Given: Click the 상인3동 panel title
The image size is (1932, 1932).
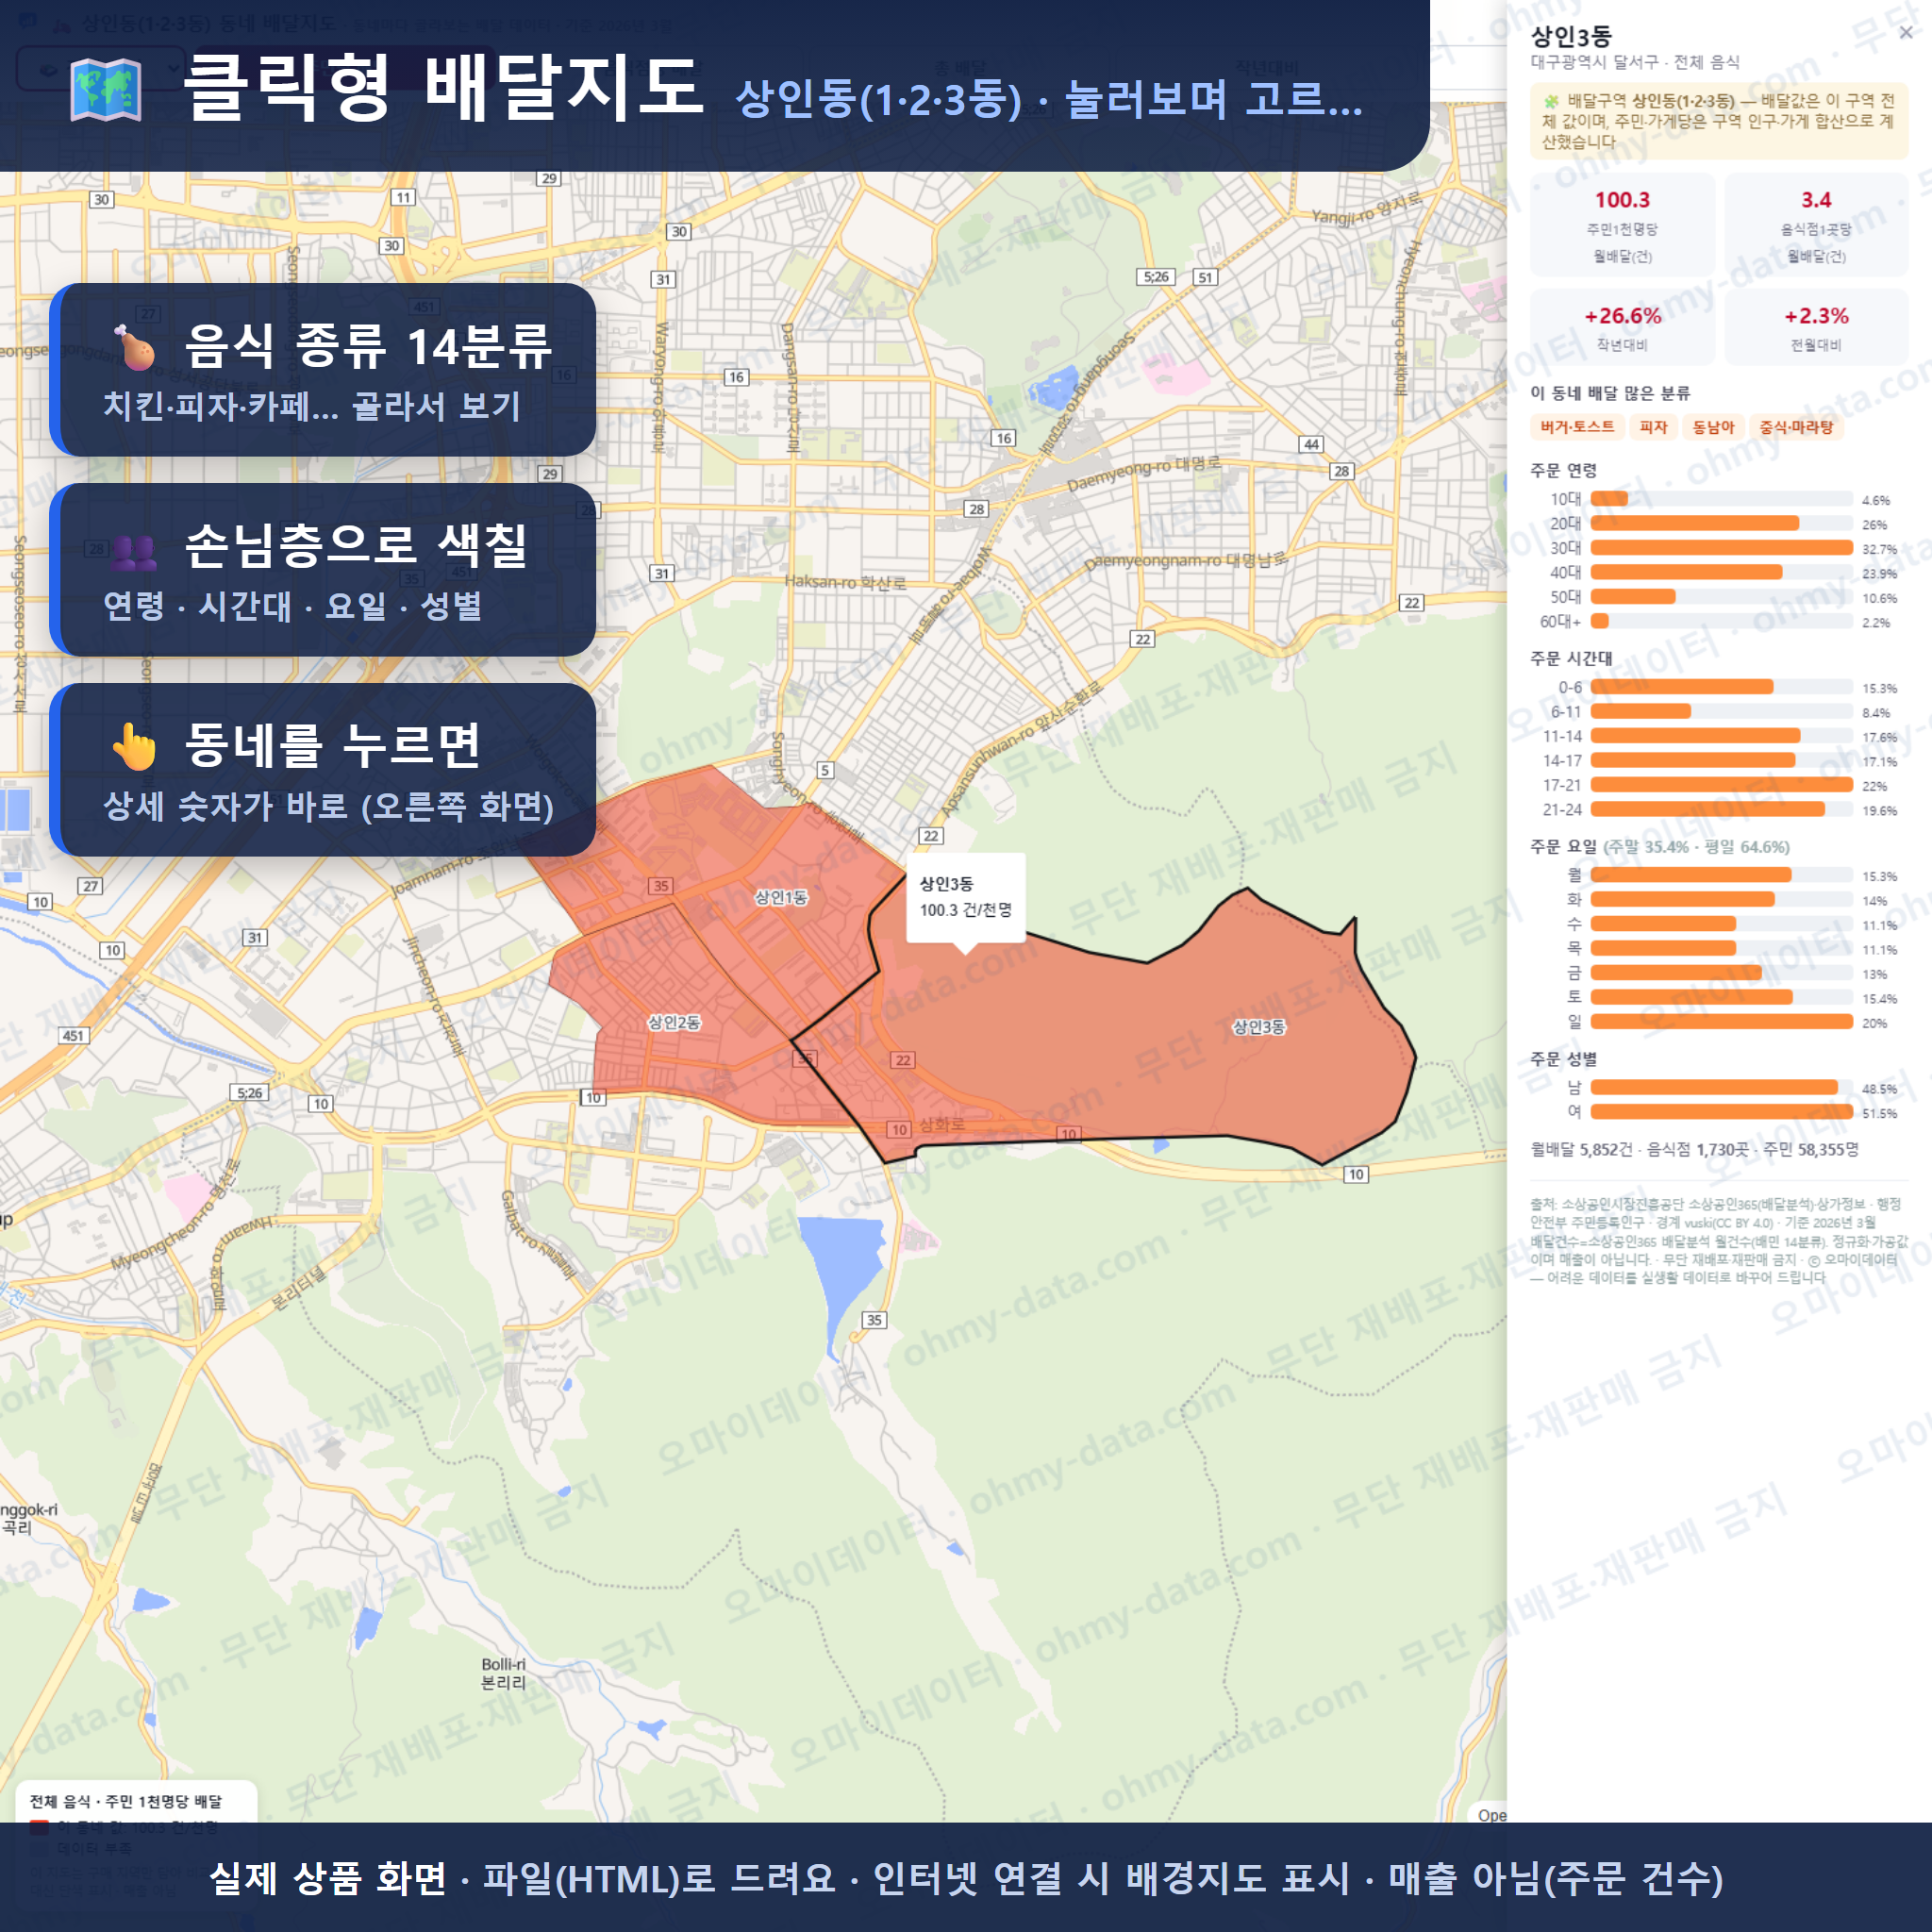Looking at the screenshot, I should [1571, 37].
